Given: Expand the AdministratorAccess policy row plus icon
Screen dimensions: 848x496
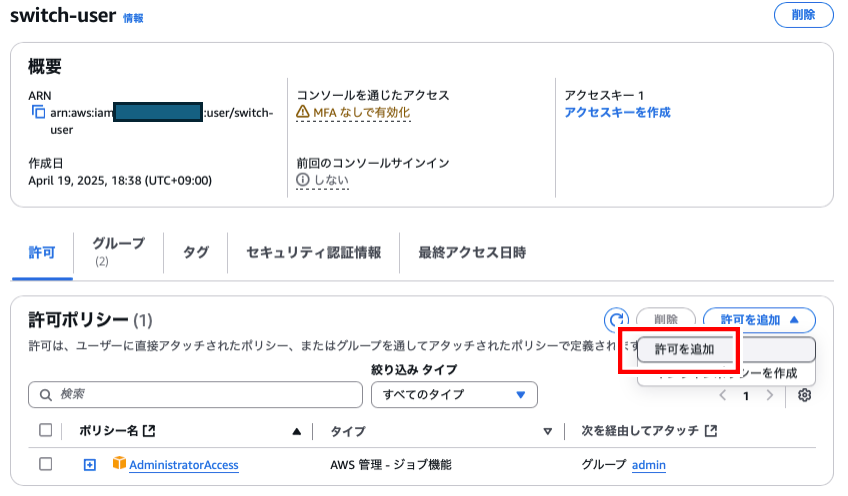Looking at the screenshot, I should click(x=90, y=464).
